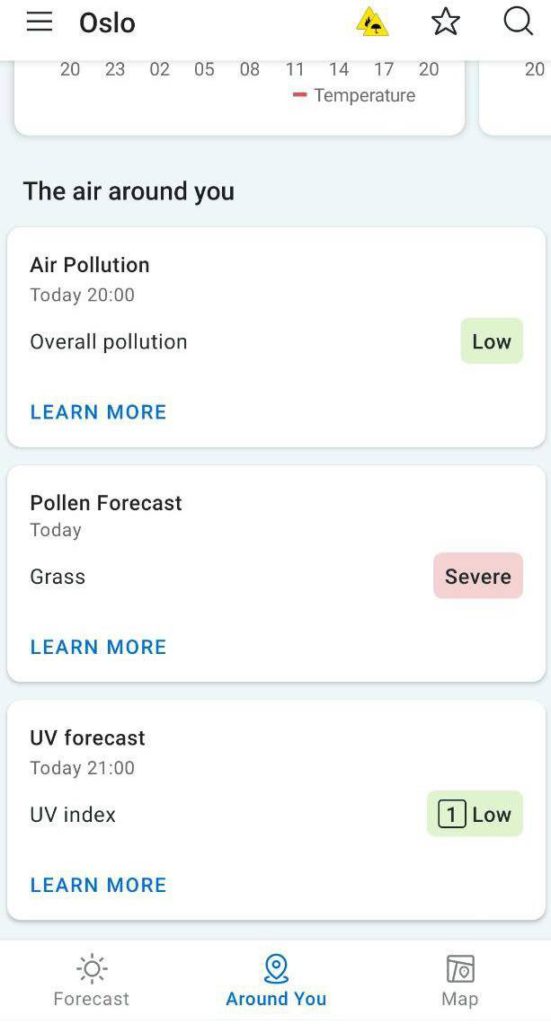Viewport: 551px width, 1024px height.
Task: Open Learn More under Pollen Forecast
Action: [x=98, y=647]
